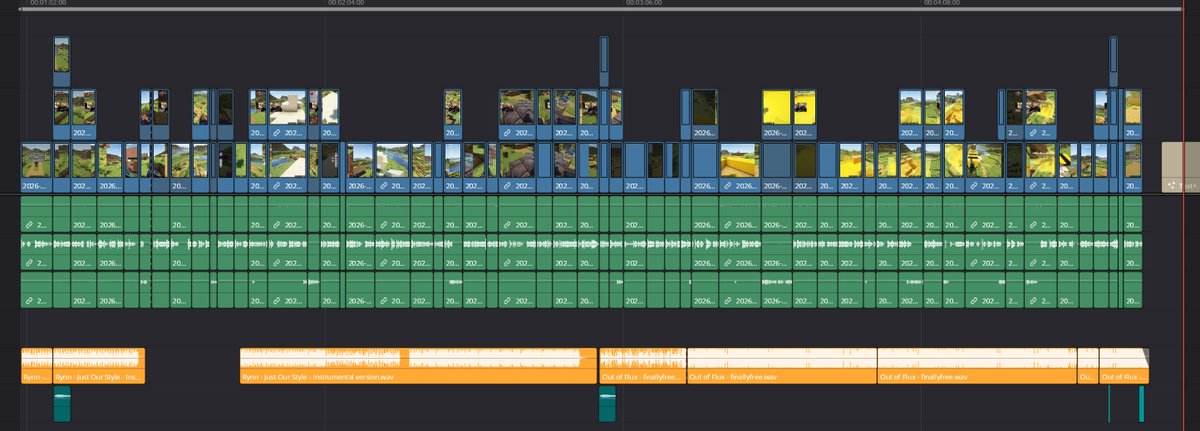Select the first 'Out of Flux - finallyfree...' clip
The image size is (1200, 431).
(x=642, y=366)
